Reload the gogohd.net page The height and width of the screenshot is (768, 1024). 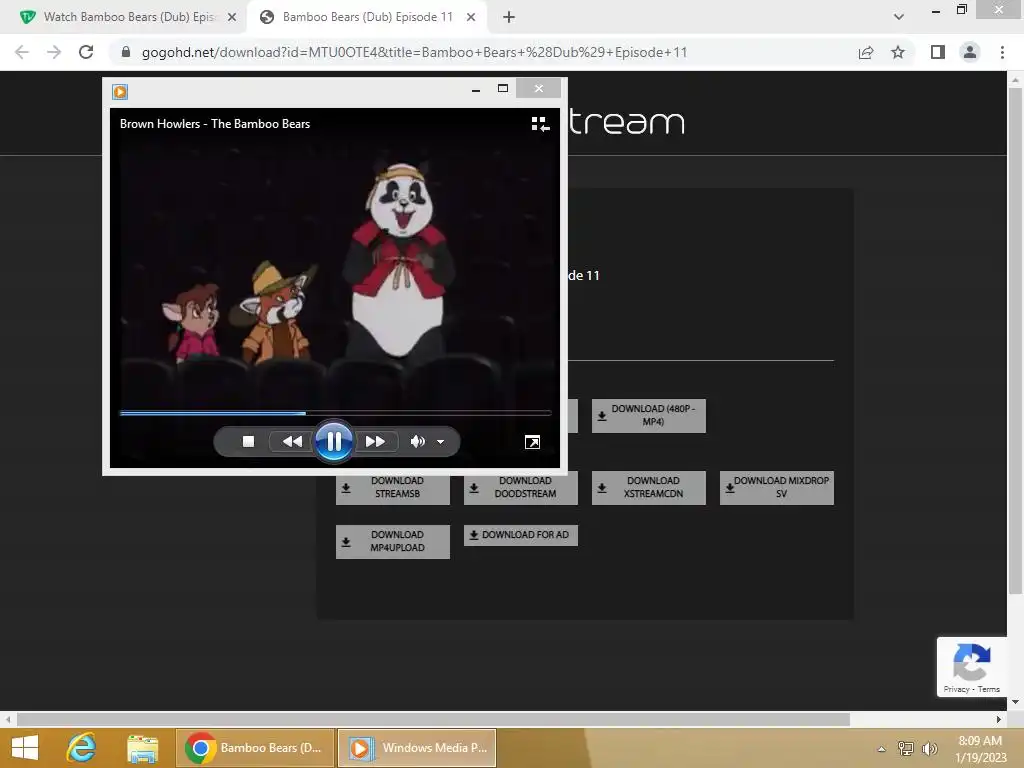coord(86,52)
